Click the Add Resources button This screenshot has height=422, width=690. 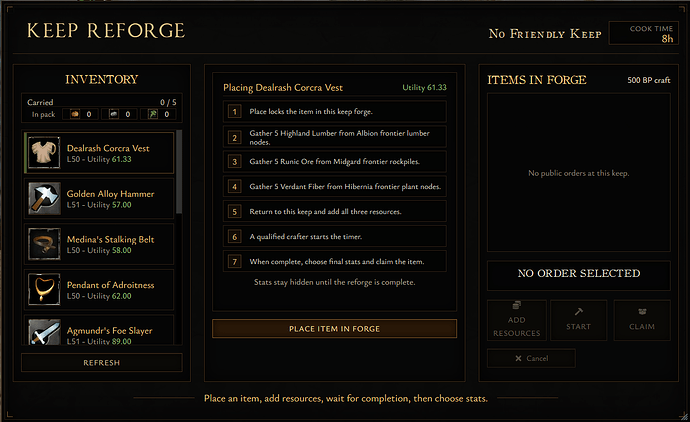coord(517,320)
